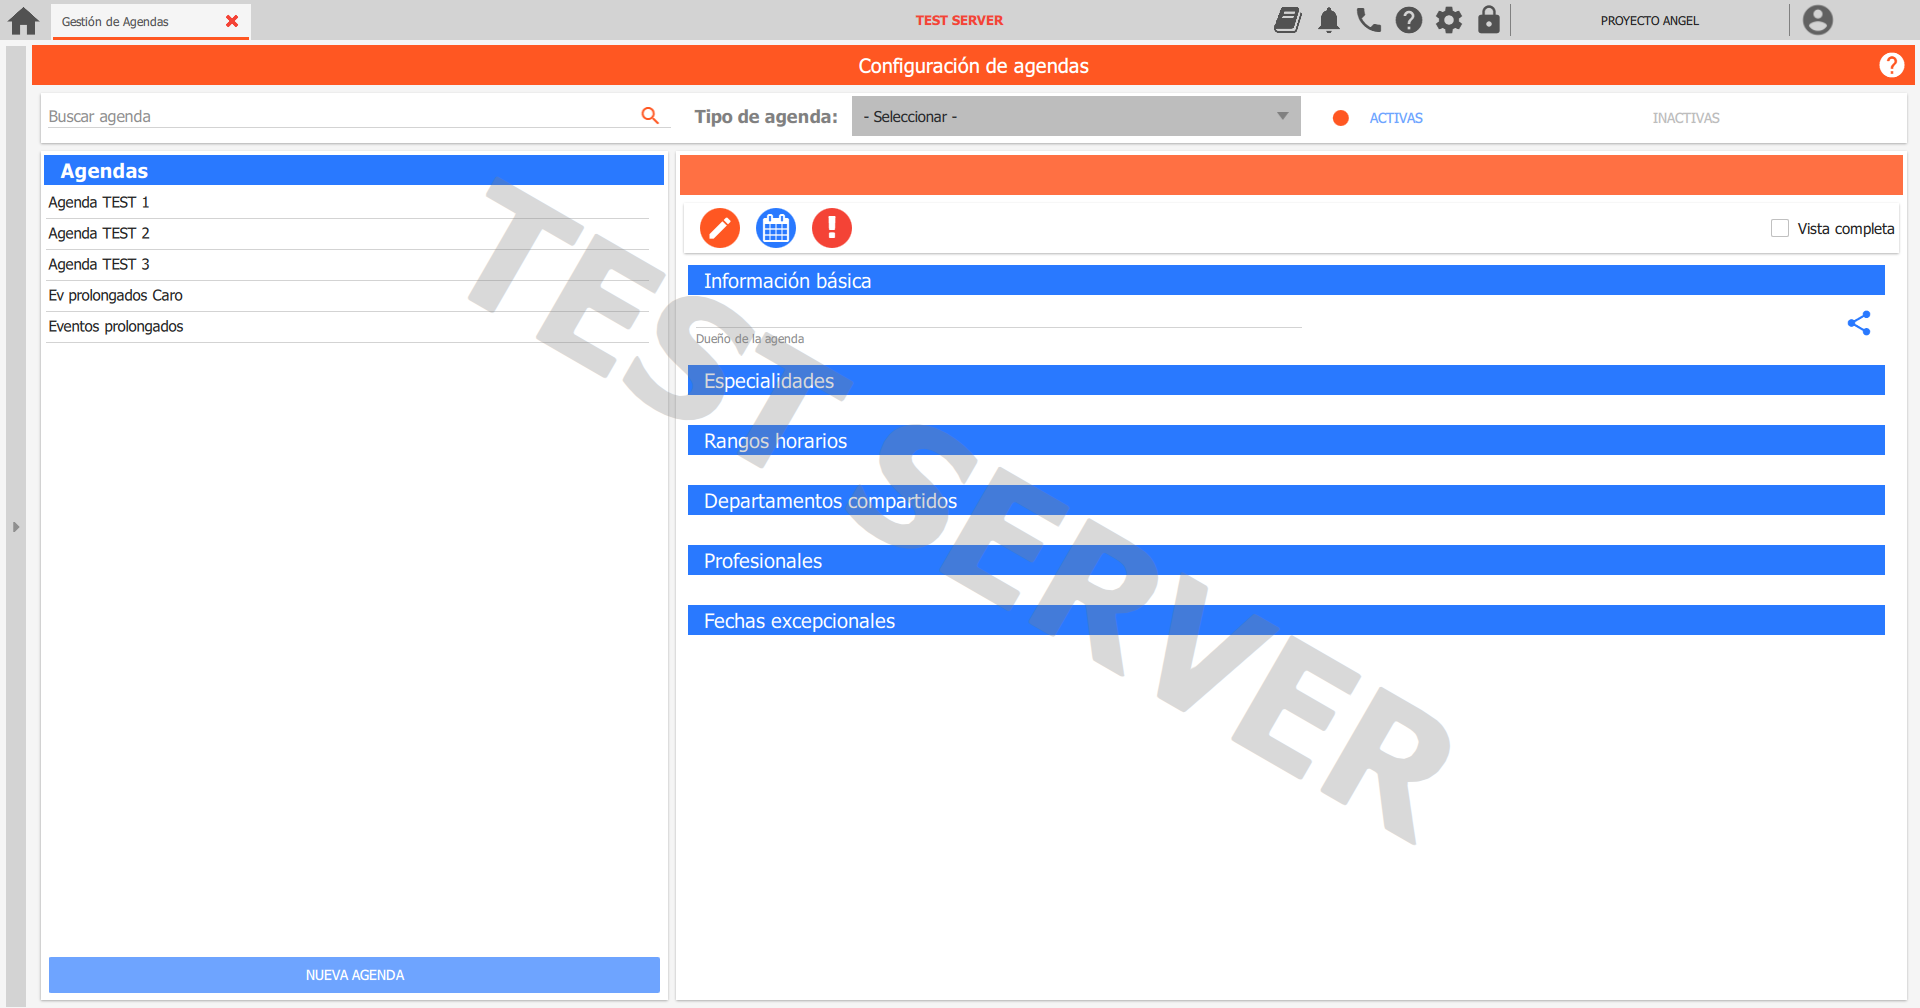Viewport: 1920px width, 1008px height.
Task: Open notifications bell
Action: [1329, 20]
